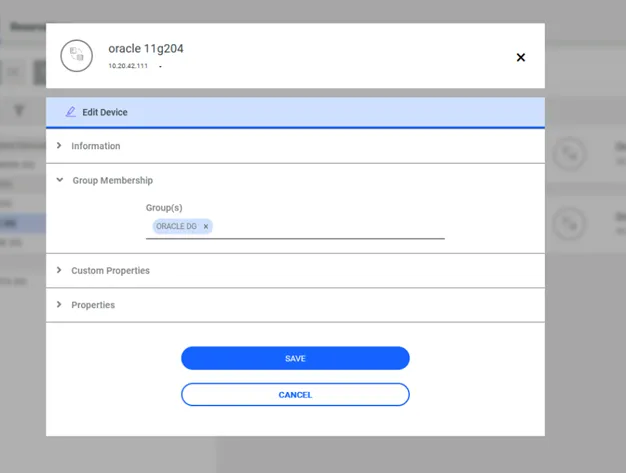Remove the ORACLE DG group chip
Viewport: 626px width, 473px height.
(x=206, y=226)
